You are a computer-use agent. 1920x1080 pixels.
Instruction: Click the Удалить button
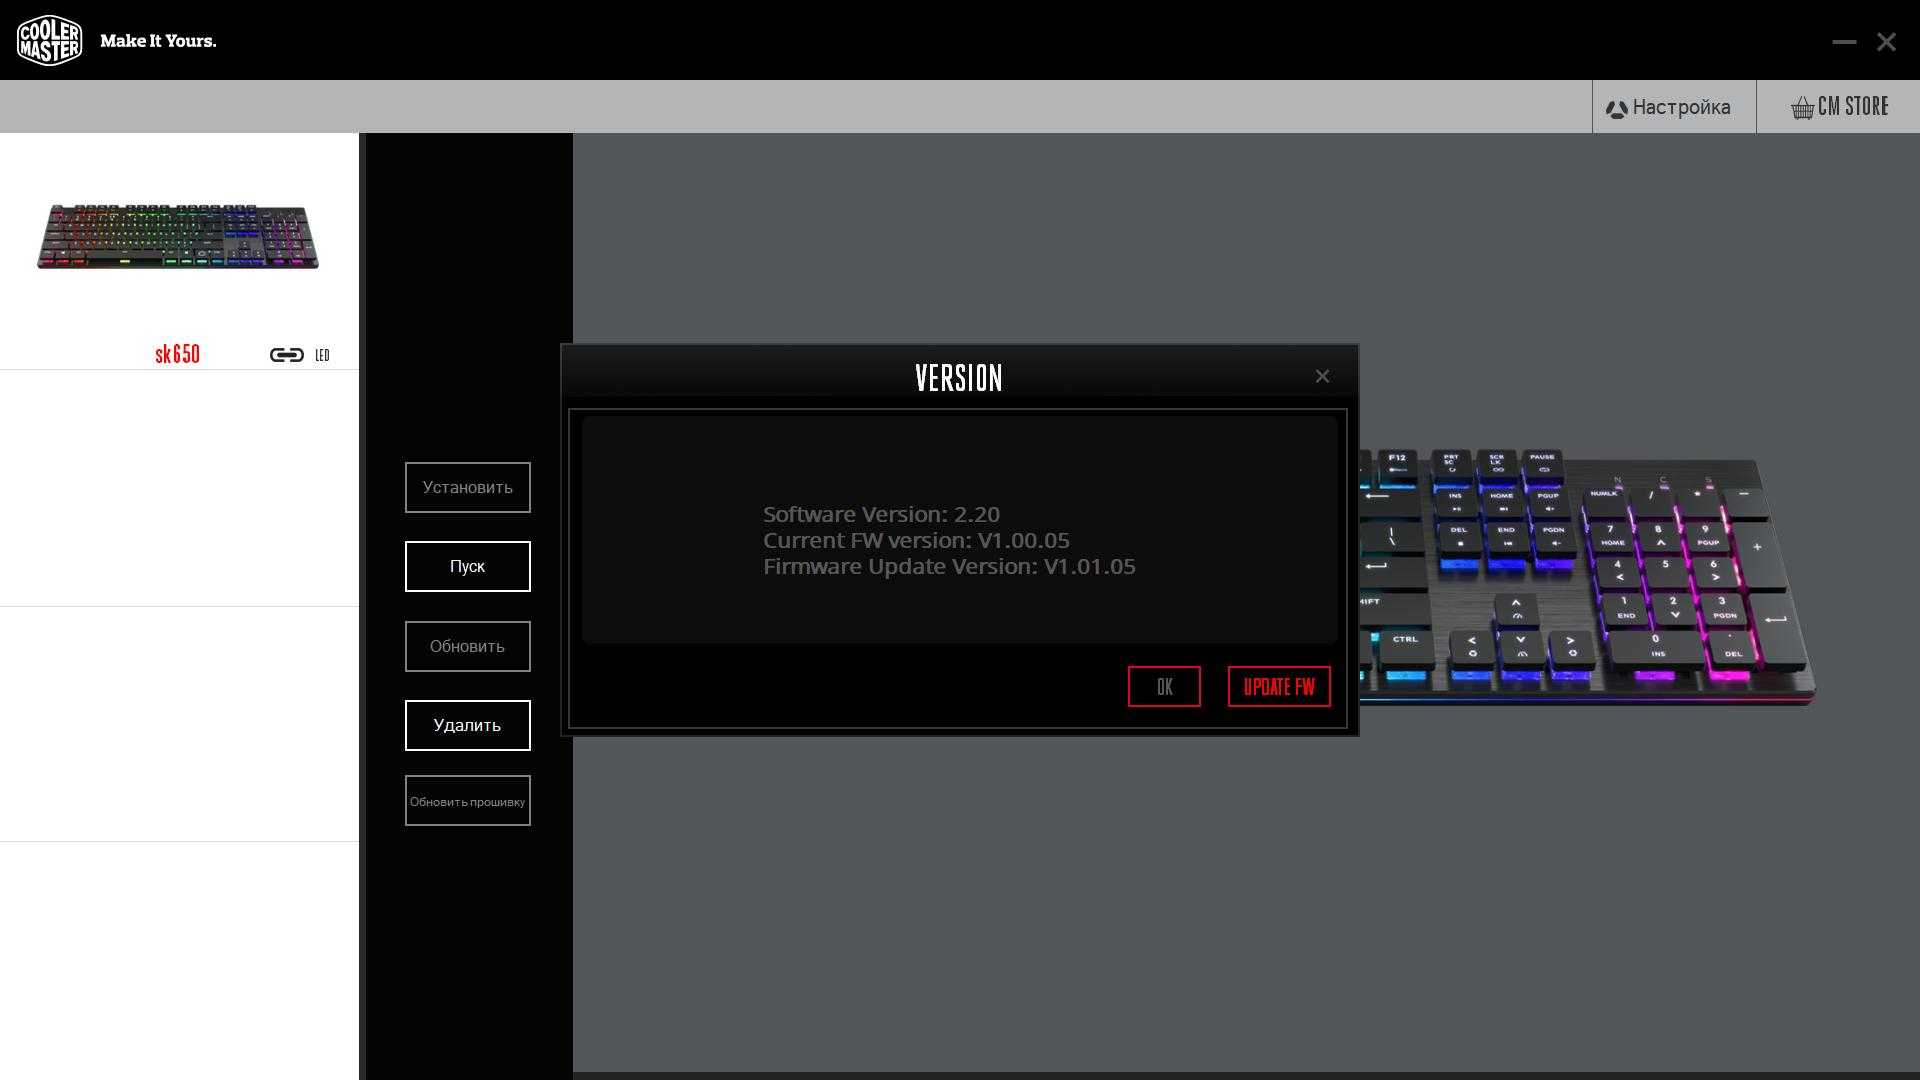coord(467,725)
